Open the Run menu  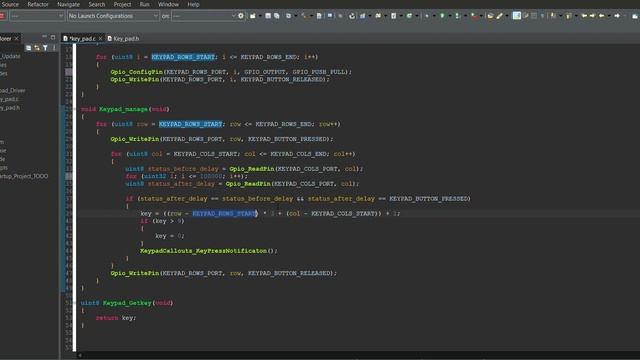click(144, 4)
